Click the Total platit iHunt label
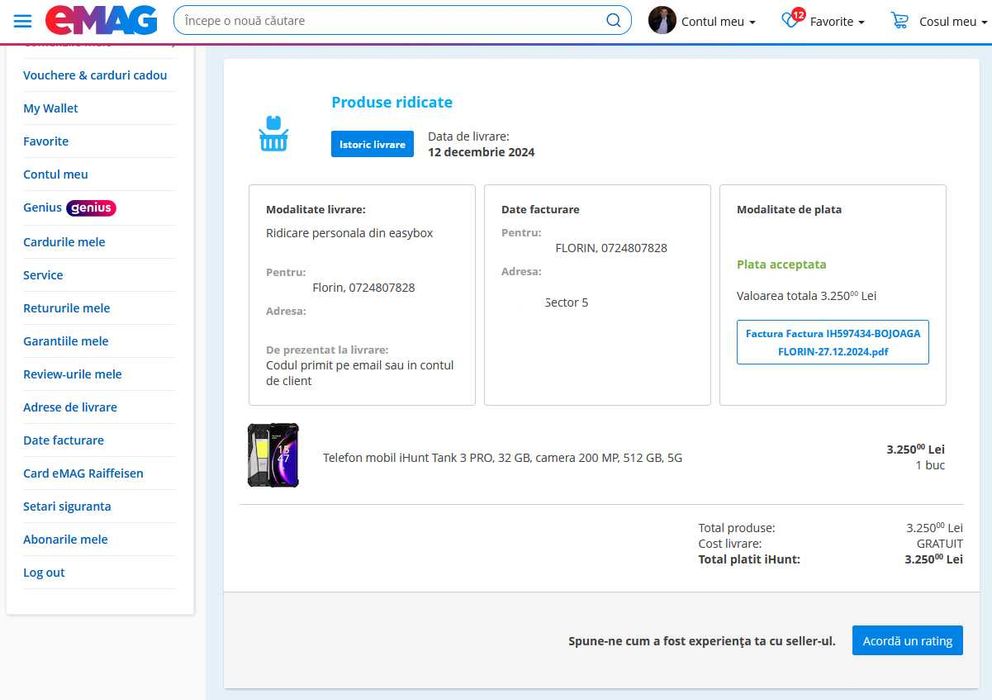 pyautogui.click(x=749, y=559)
